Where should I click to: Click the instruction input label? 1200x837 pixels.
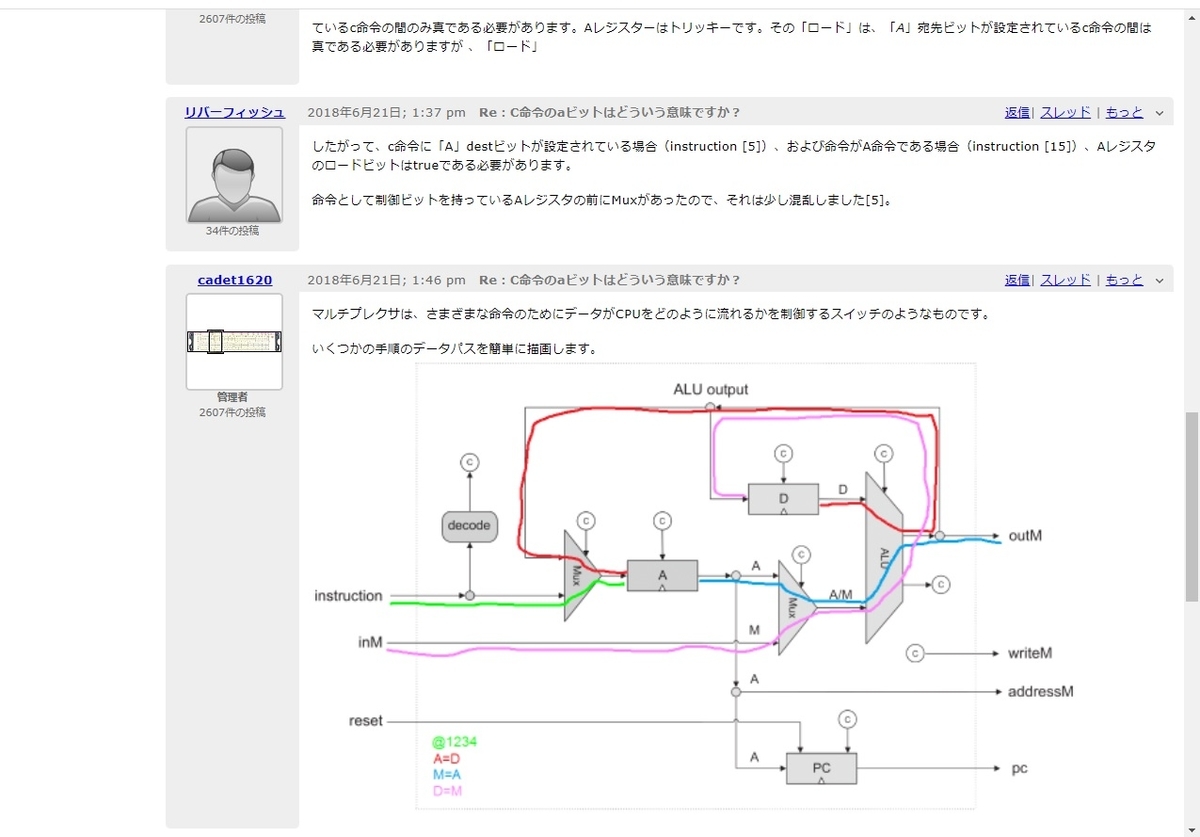pos(348,596)
